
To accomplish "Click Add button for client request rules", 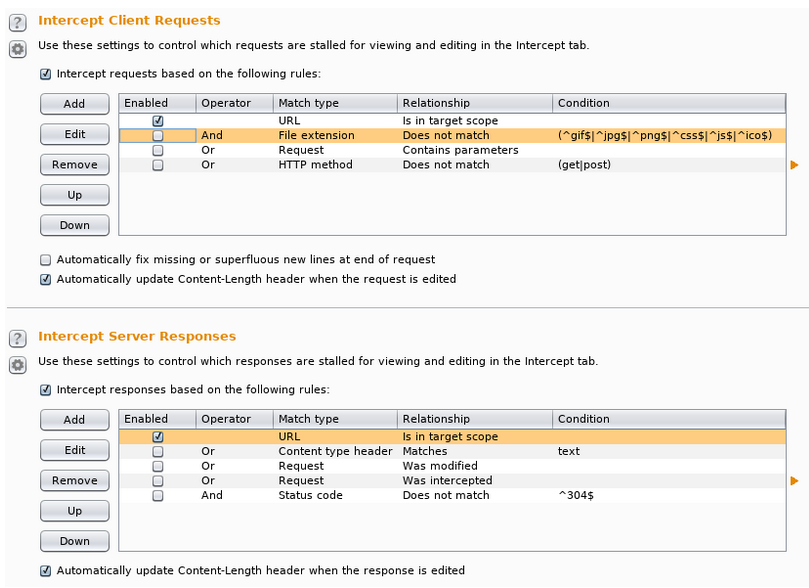I will point(74,104).
